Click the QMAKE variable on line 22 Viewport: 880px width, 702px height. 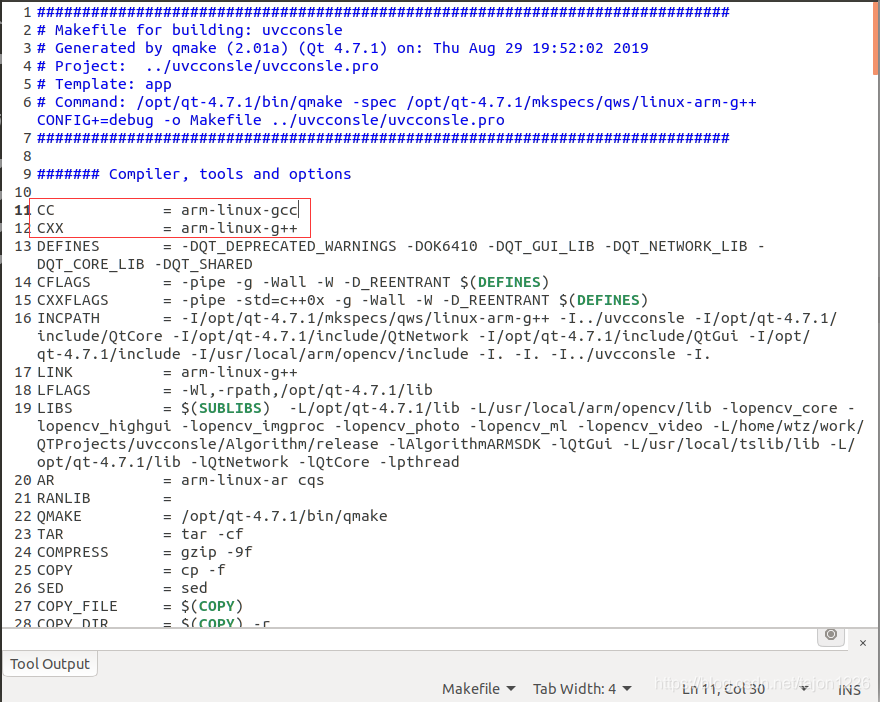click(59, 516)
